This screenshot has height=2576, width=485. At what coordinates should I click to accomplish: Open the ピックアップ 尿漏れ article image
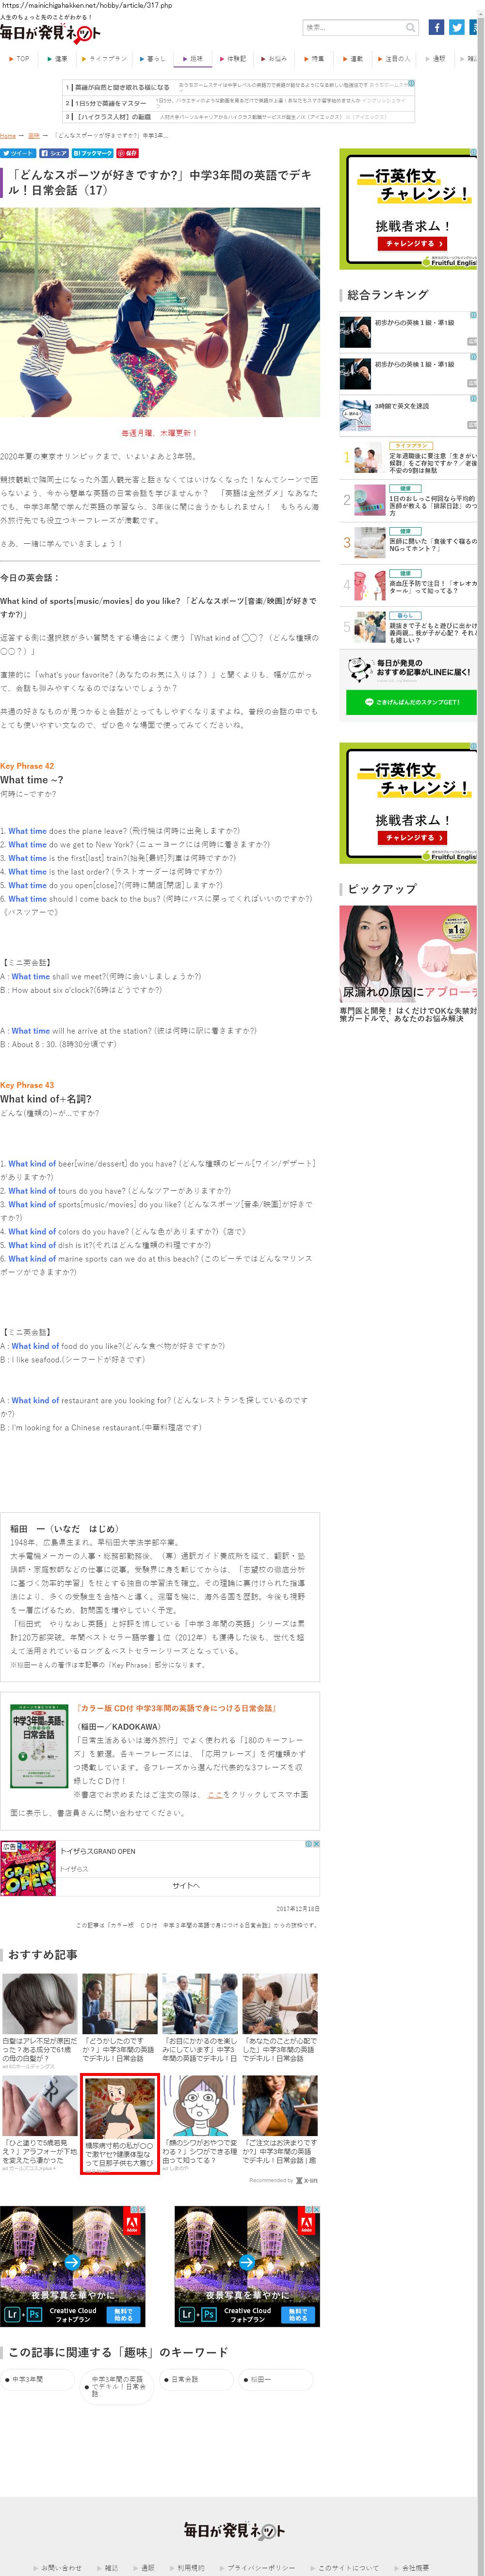coord(408,954)
